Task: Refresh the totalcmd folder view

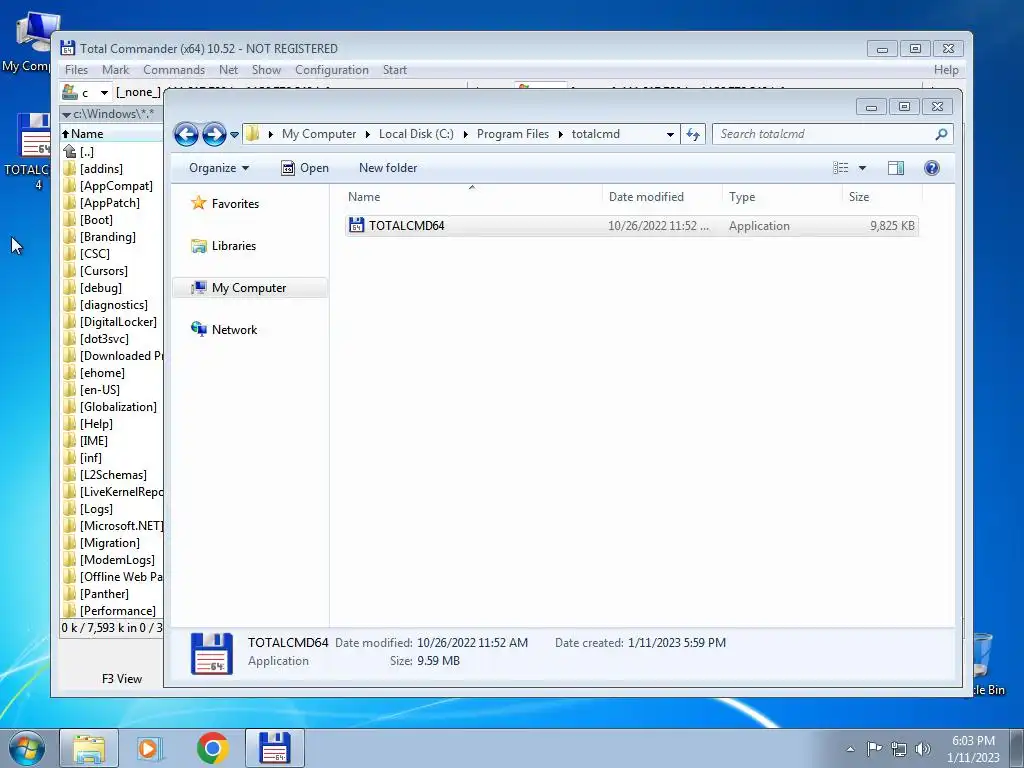Action: [x=692, y=135]
